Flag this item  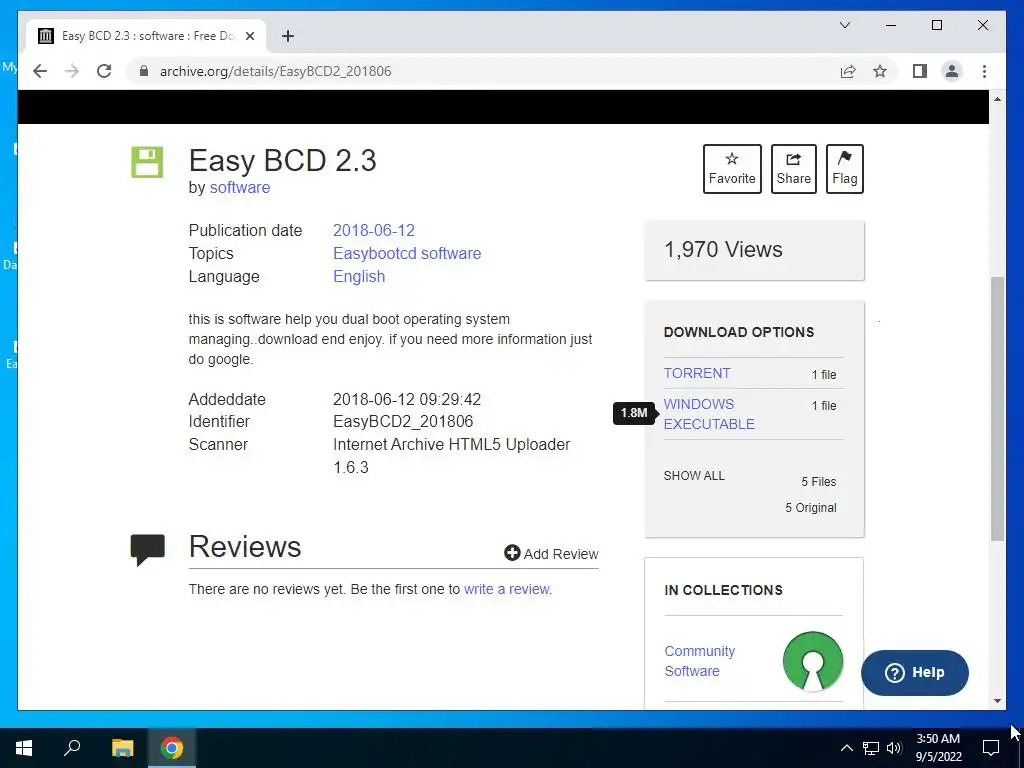point(844,168)
